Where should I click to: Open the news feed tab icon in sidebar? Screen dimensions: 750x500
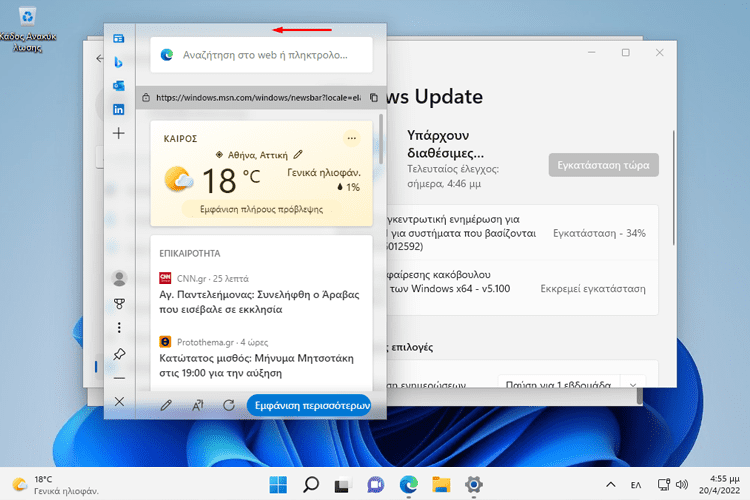pos(119,38)
